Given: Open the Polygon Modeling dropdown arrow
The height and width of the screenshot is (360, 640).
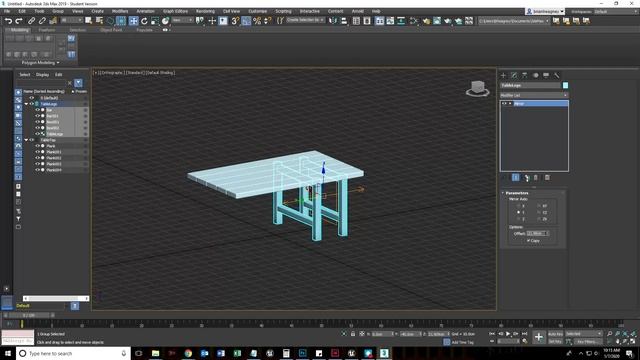Looking at the screenshot, I should pos(58,63).
